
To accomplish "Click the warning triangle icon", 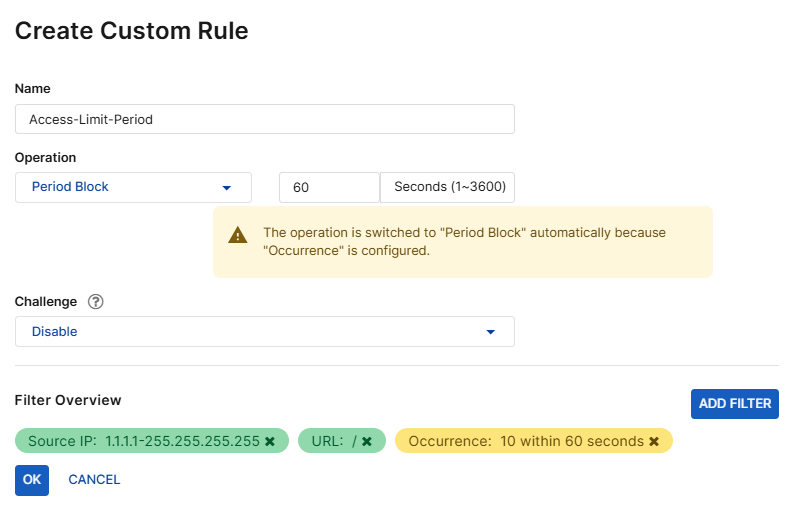I will click(x=238, y=235).
